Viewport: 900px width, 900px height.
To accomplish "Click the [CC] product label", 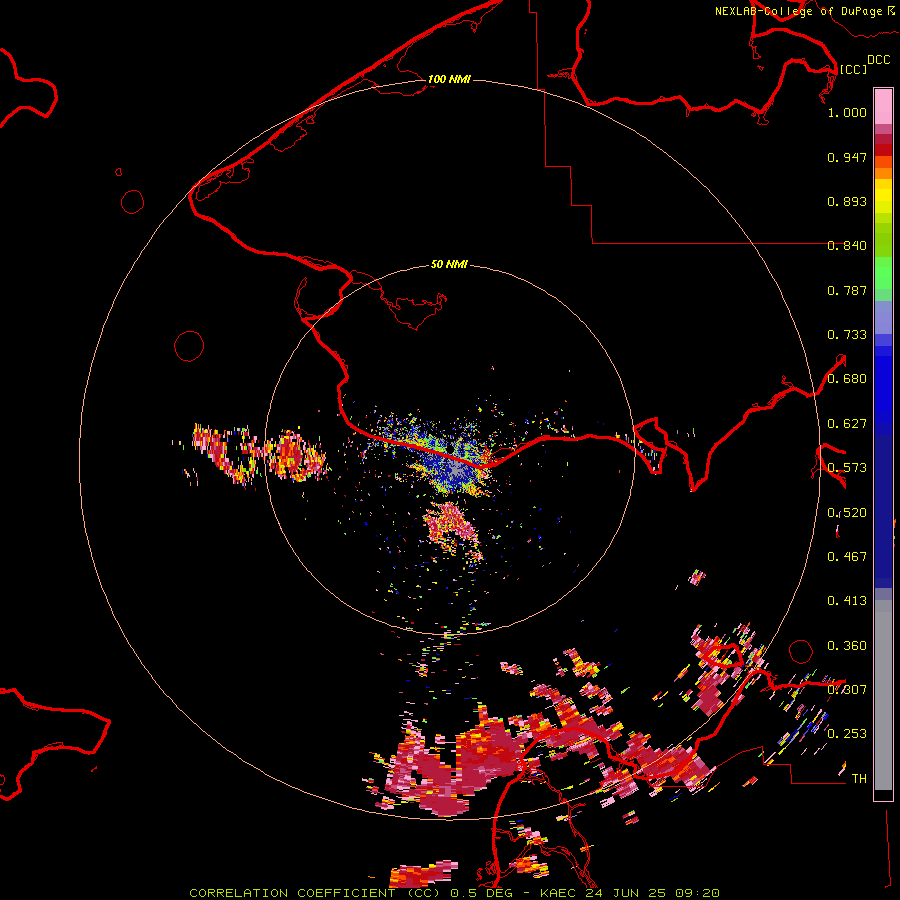I will pos(853,69).
